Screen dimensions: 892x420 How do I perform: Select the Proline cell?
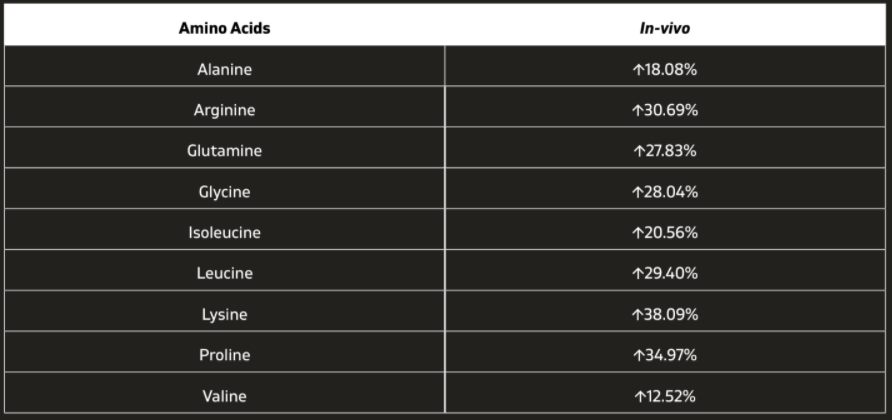coord(224,355)
